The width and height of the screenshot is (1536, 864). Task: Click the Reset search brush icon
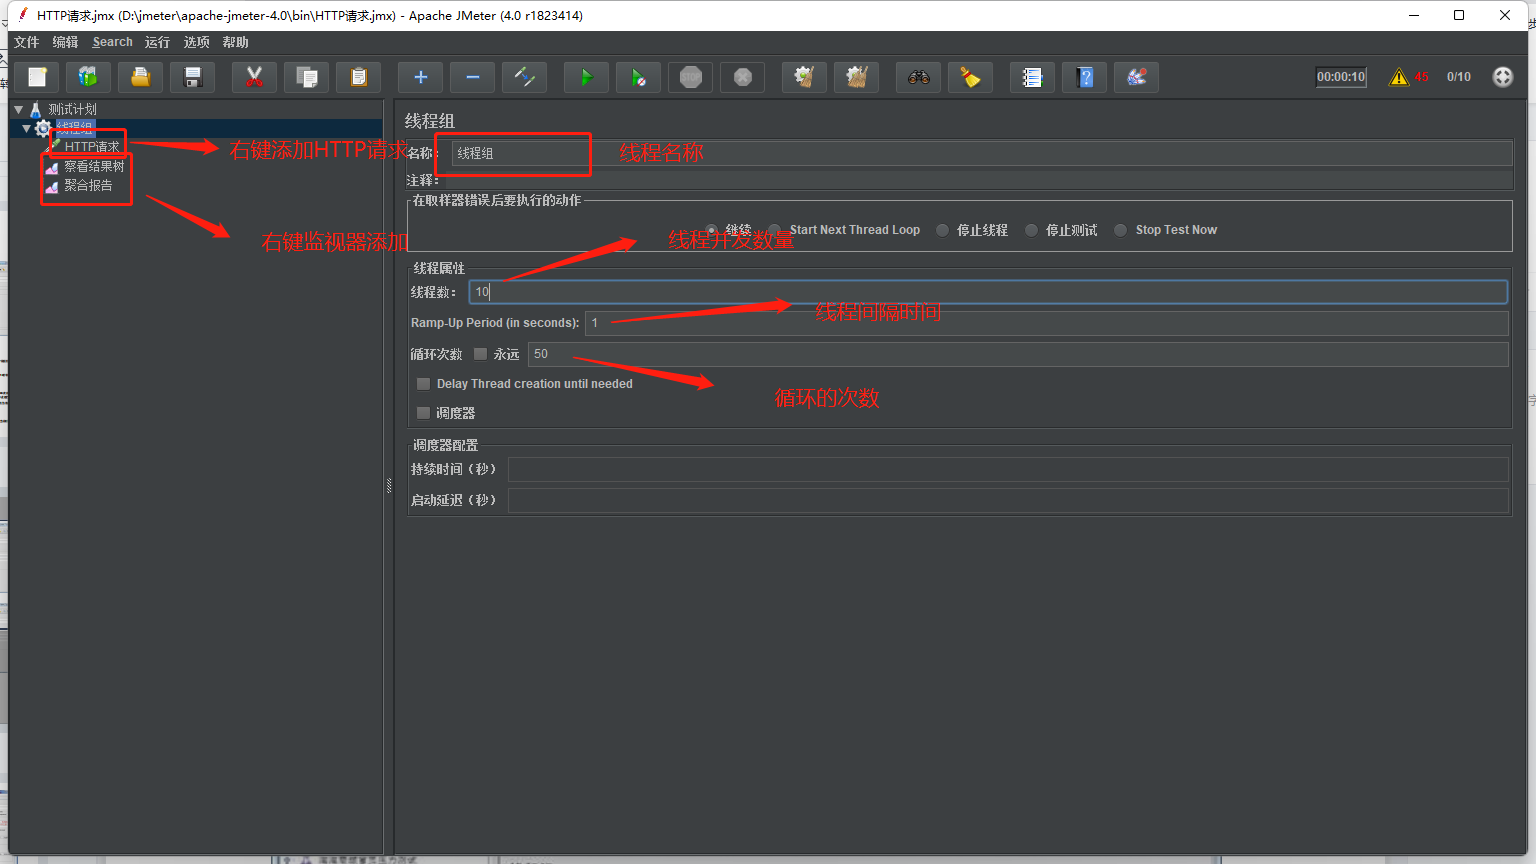point(971,77)
